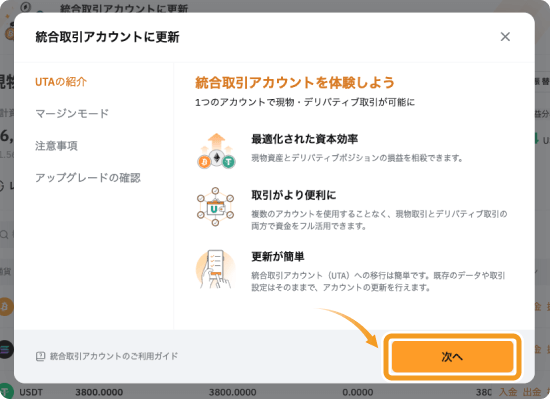Image resolution: width=550 pixels, height=399 pixels.
Task: Click the USDT row label in background page
Action: coord(31,392)
